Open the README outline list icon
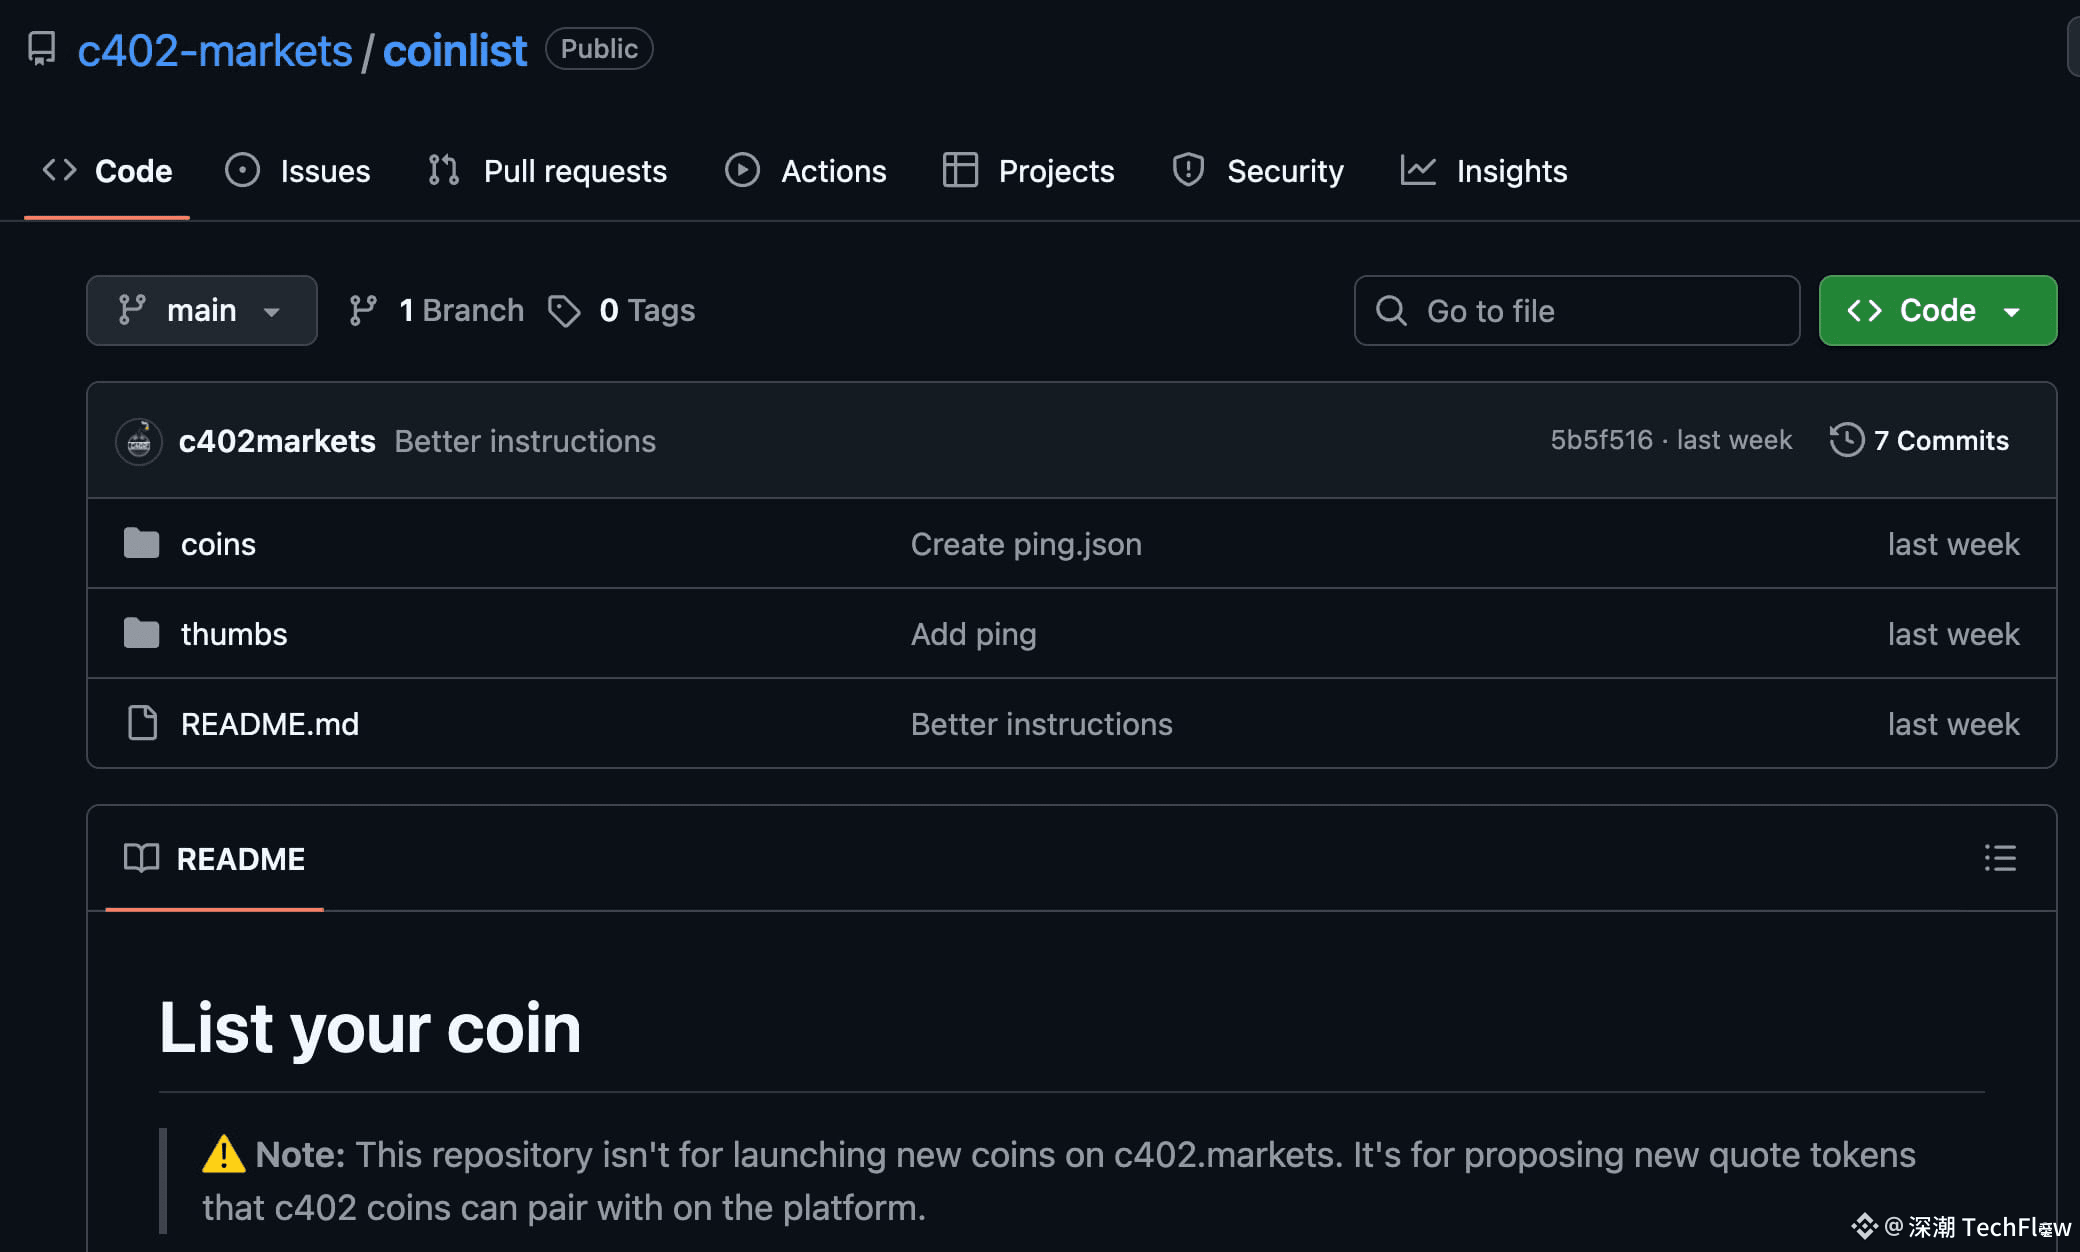Viewport: 2080px width, 1252px height. click(x=1999, y=858)
